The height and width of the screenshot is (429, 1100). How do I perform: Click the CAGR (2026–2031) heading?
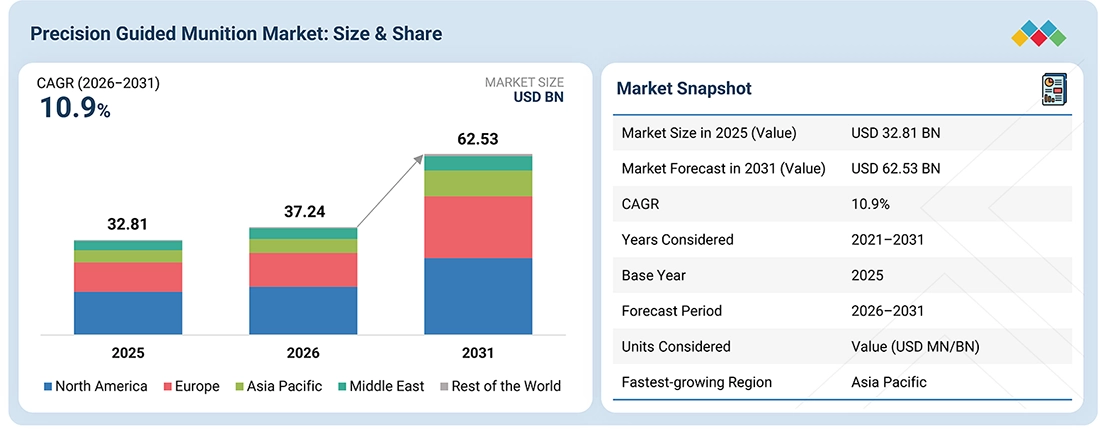(x=98, y=83)
